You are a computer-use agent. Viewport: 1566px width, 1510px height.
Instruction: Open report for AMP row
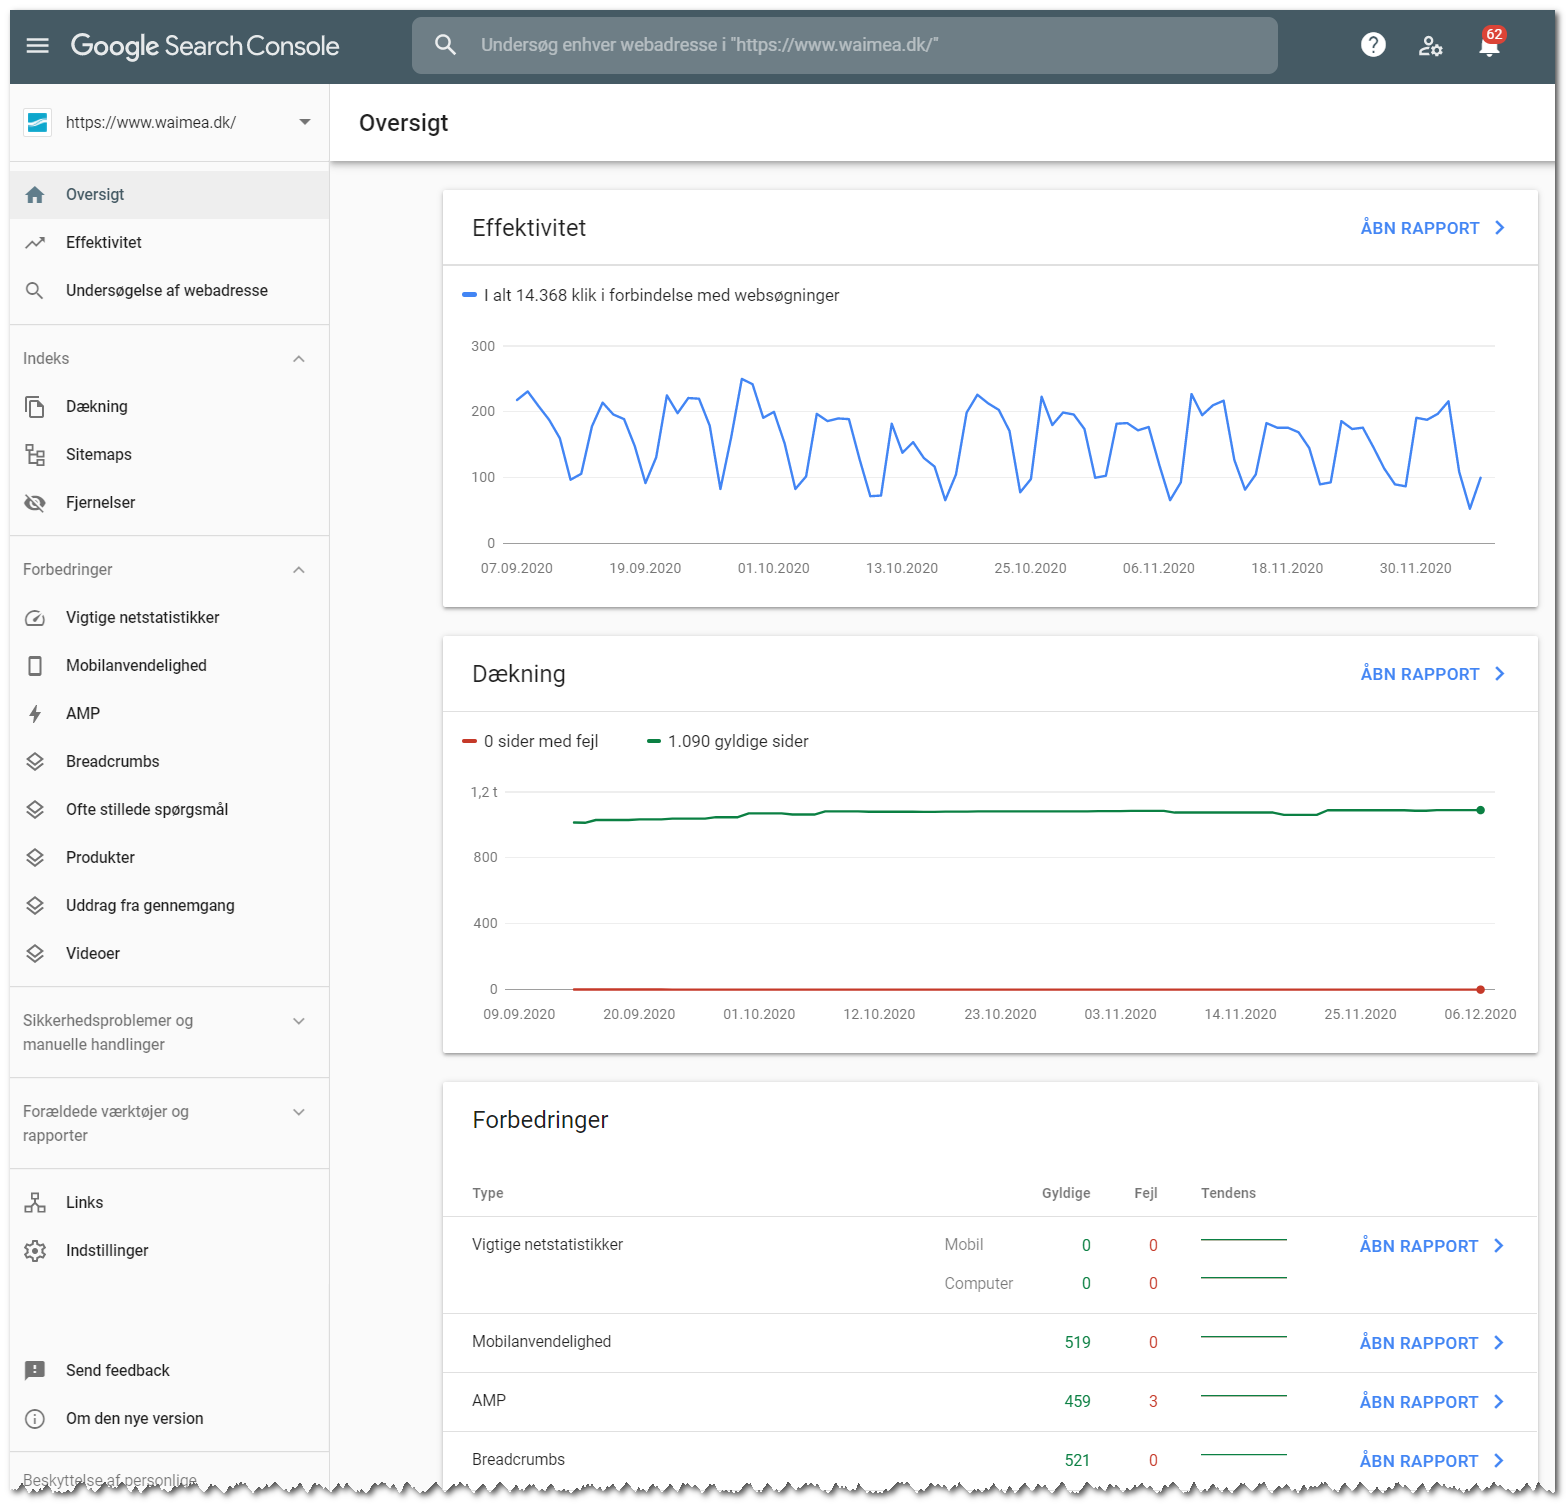1432,1402
